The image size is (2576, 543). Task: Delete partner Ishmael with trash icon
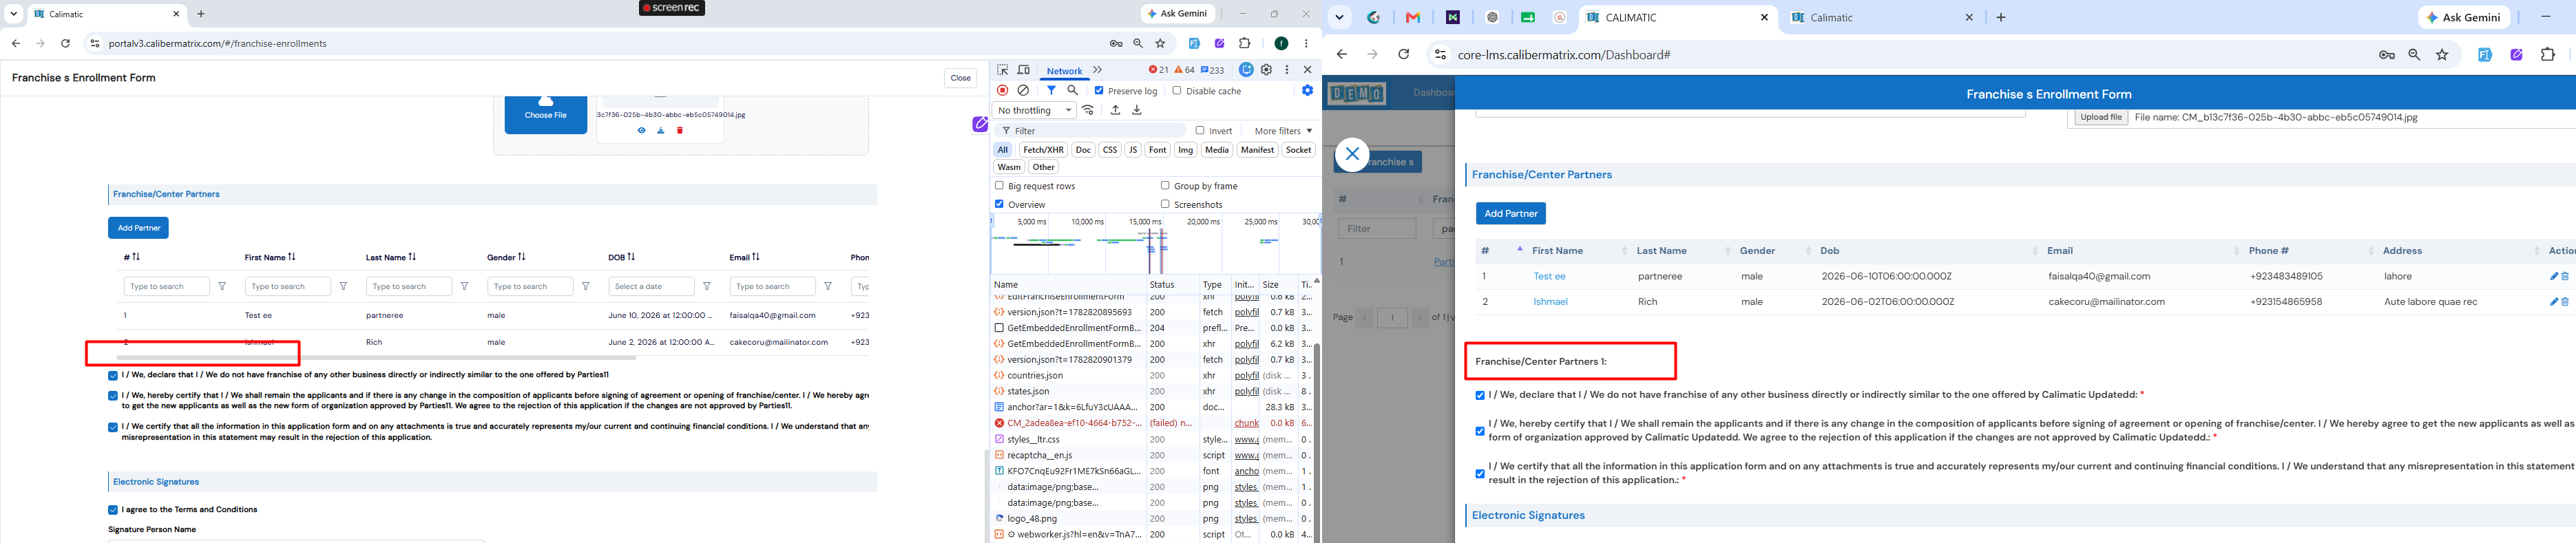click(x=2565, y=302)
